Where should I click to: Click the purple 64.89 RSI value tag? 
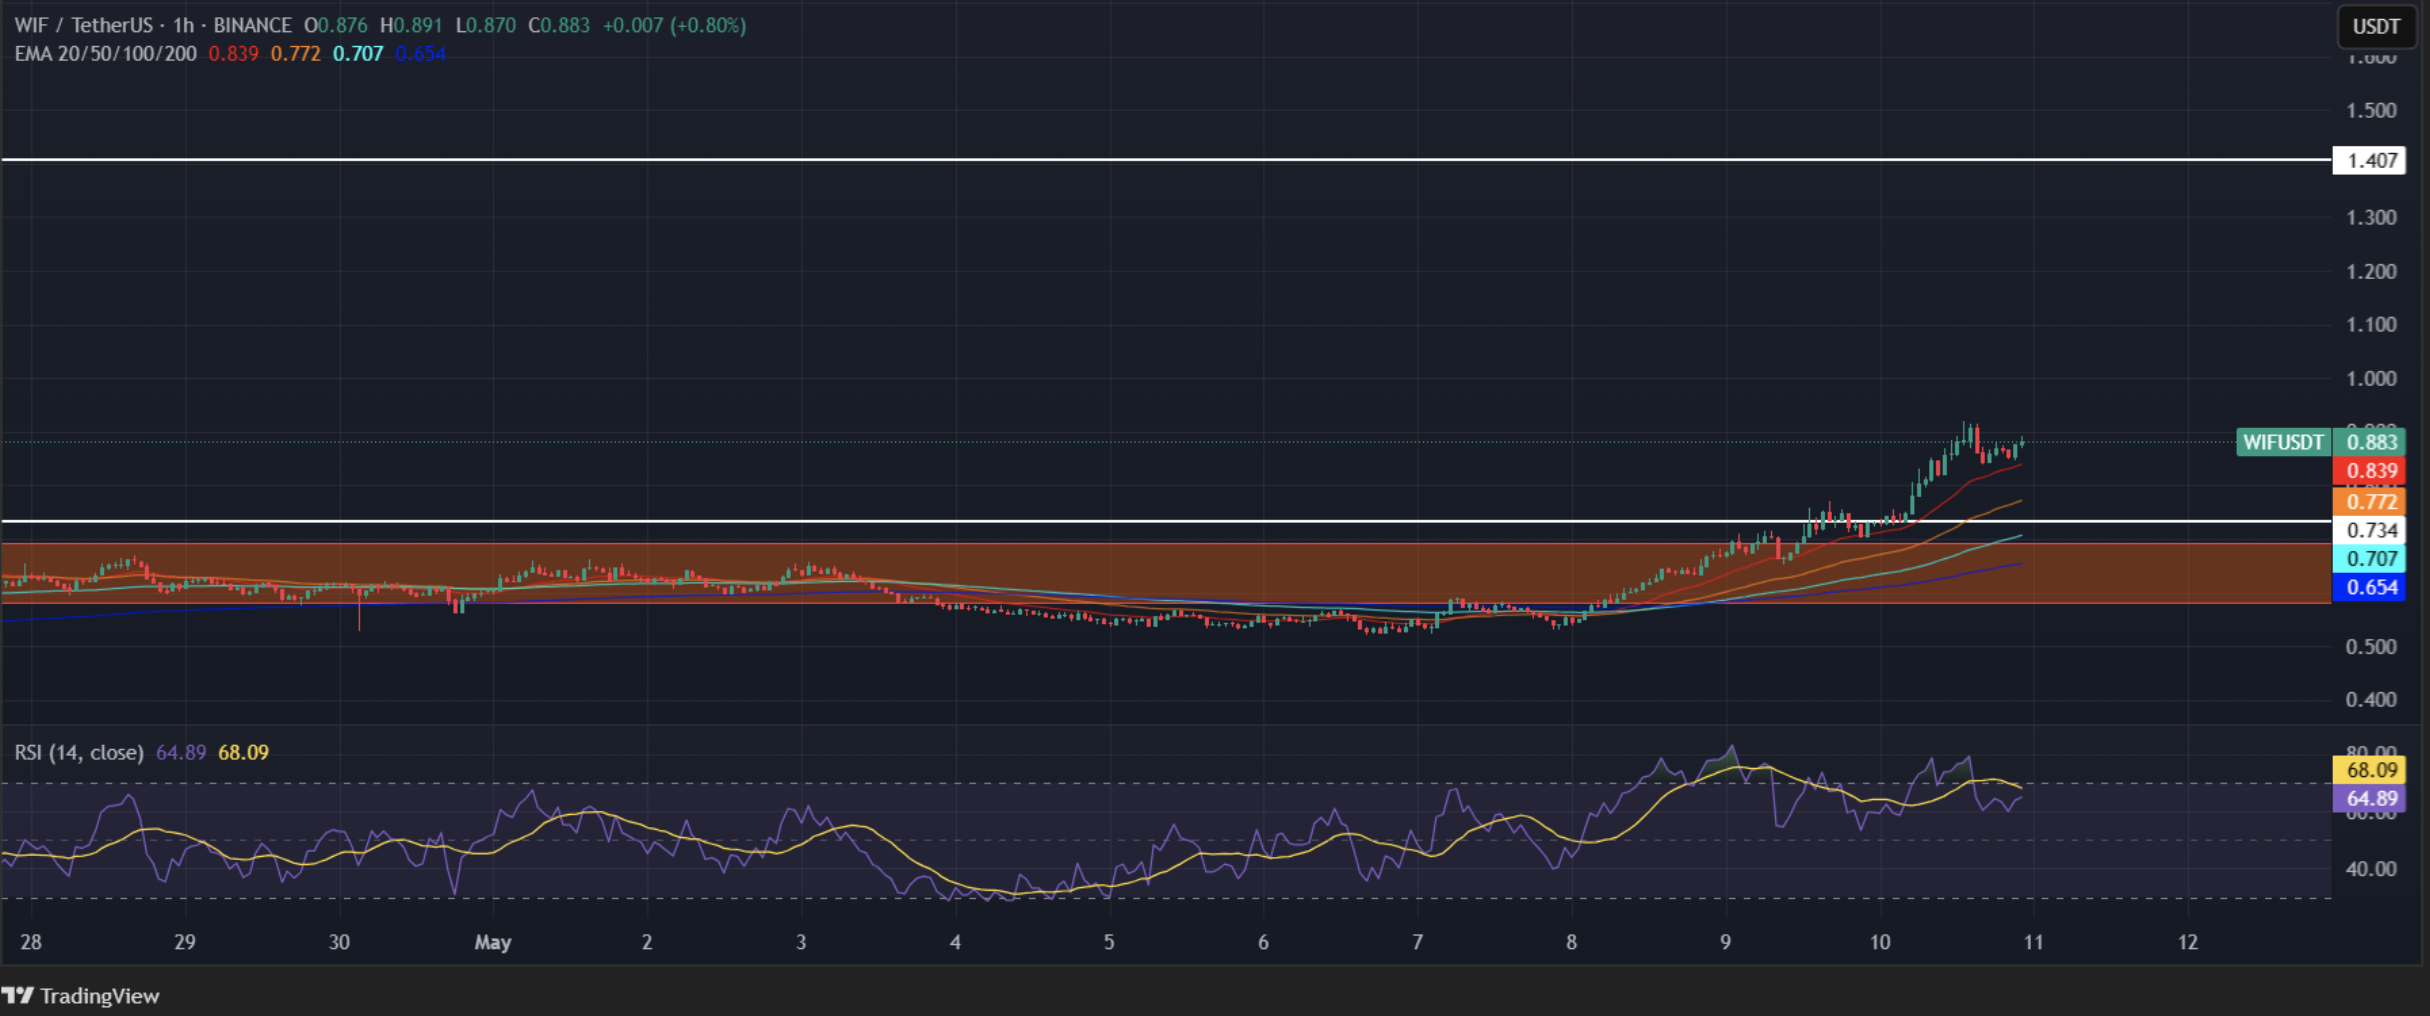click(2369, 798)
